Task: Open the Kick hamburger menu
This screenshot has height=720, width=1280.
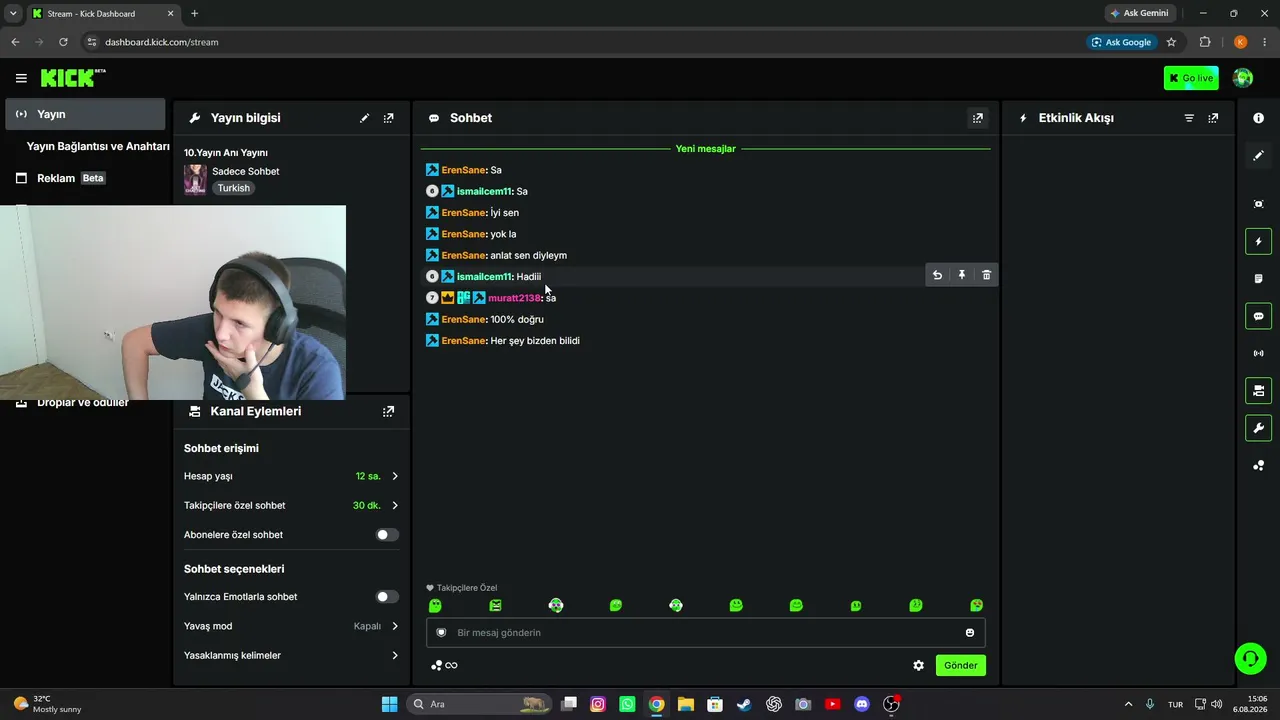Action: point(21,78)
